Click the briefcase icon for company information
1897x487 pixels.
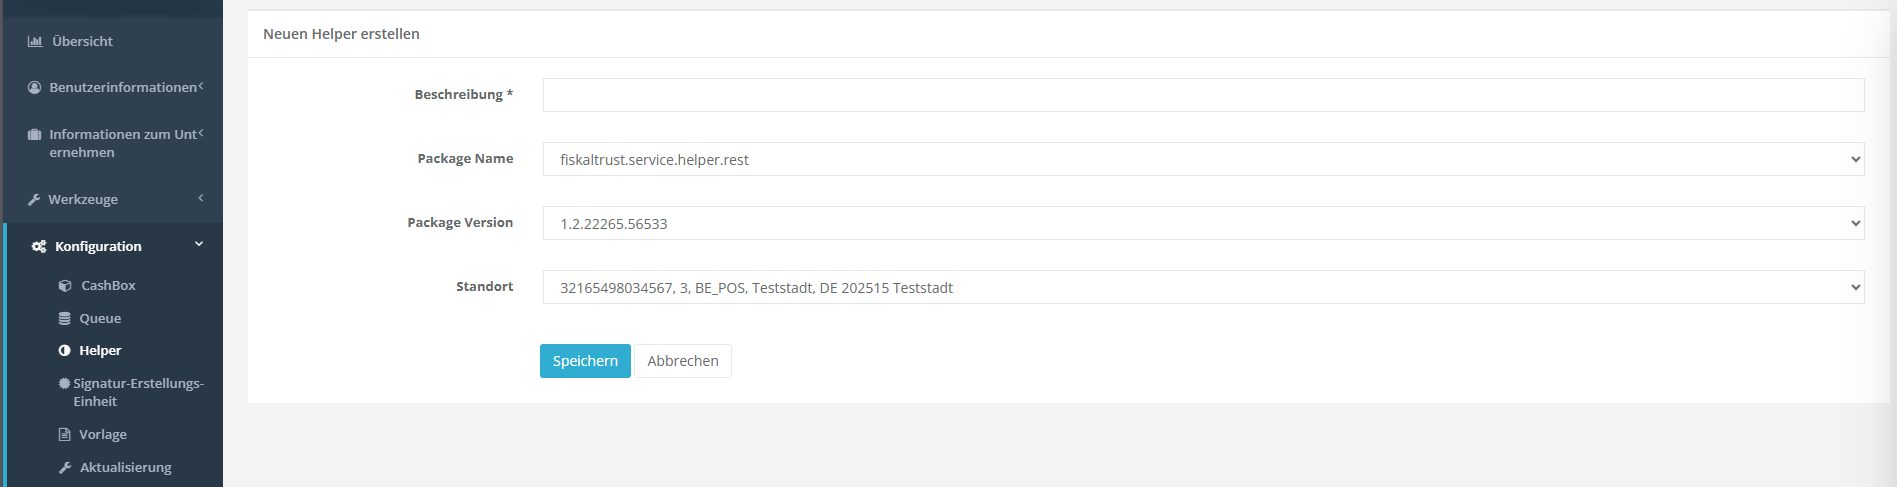(35, 135)
